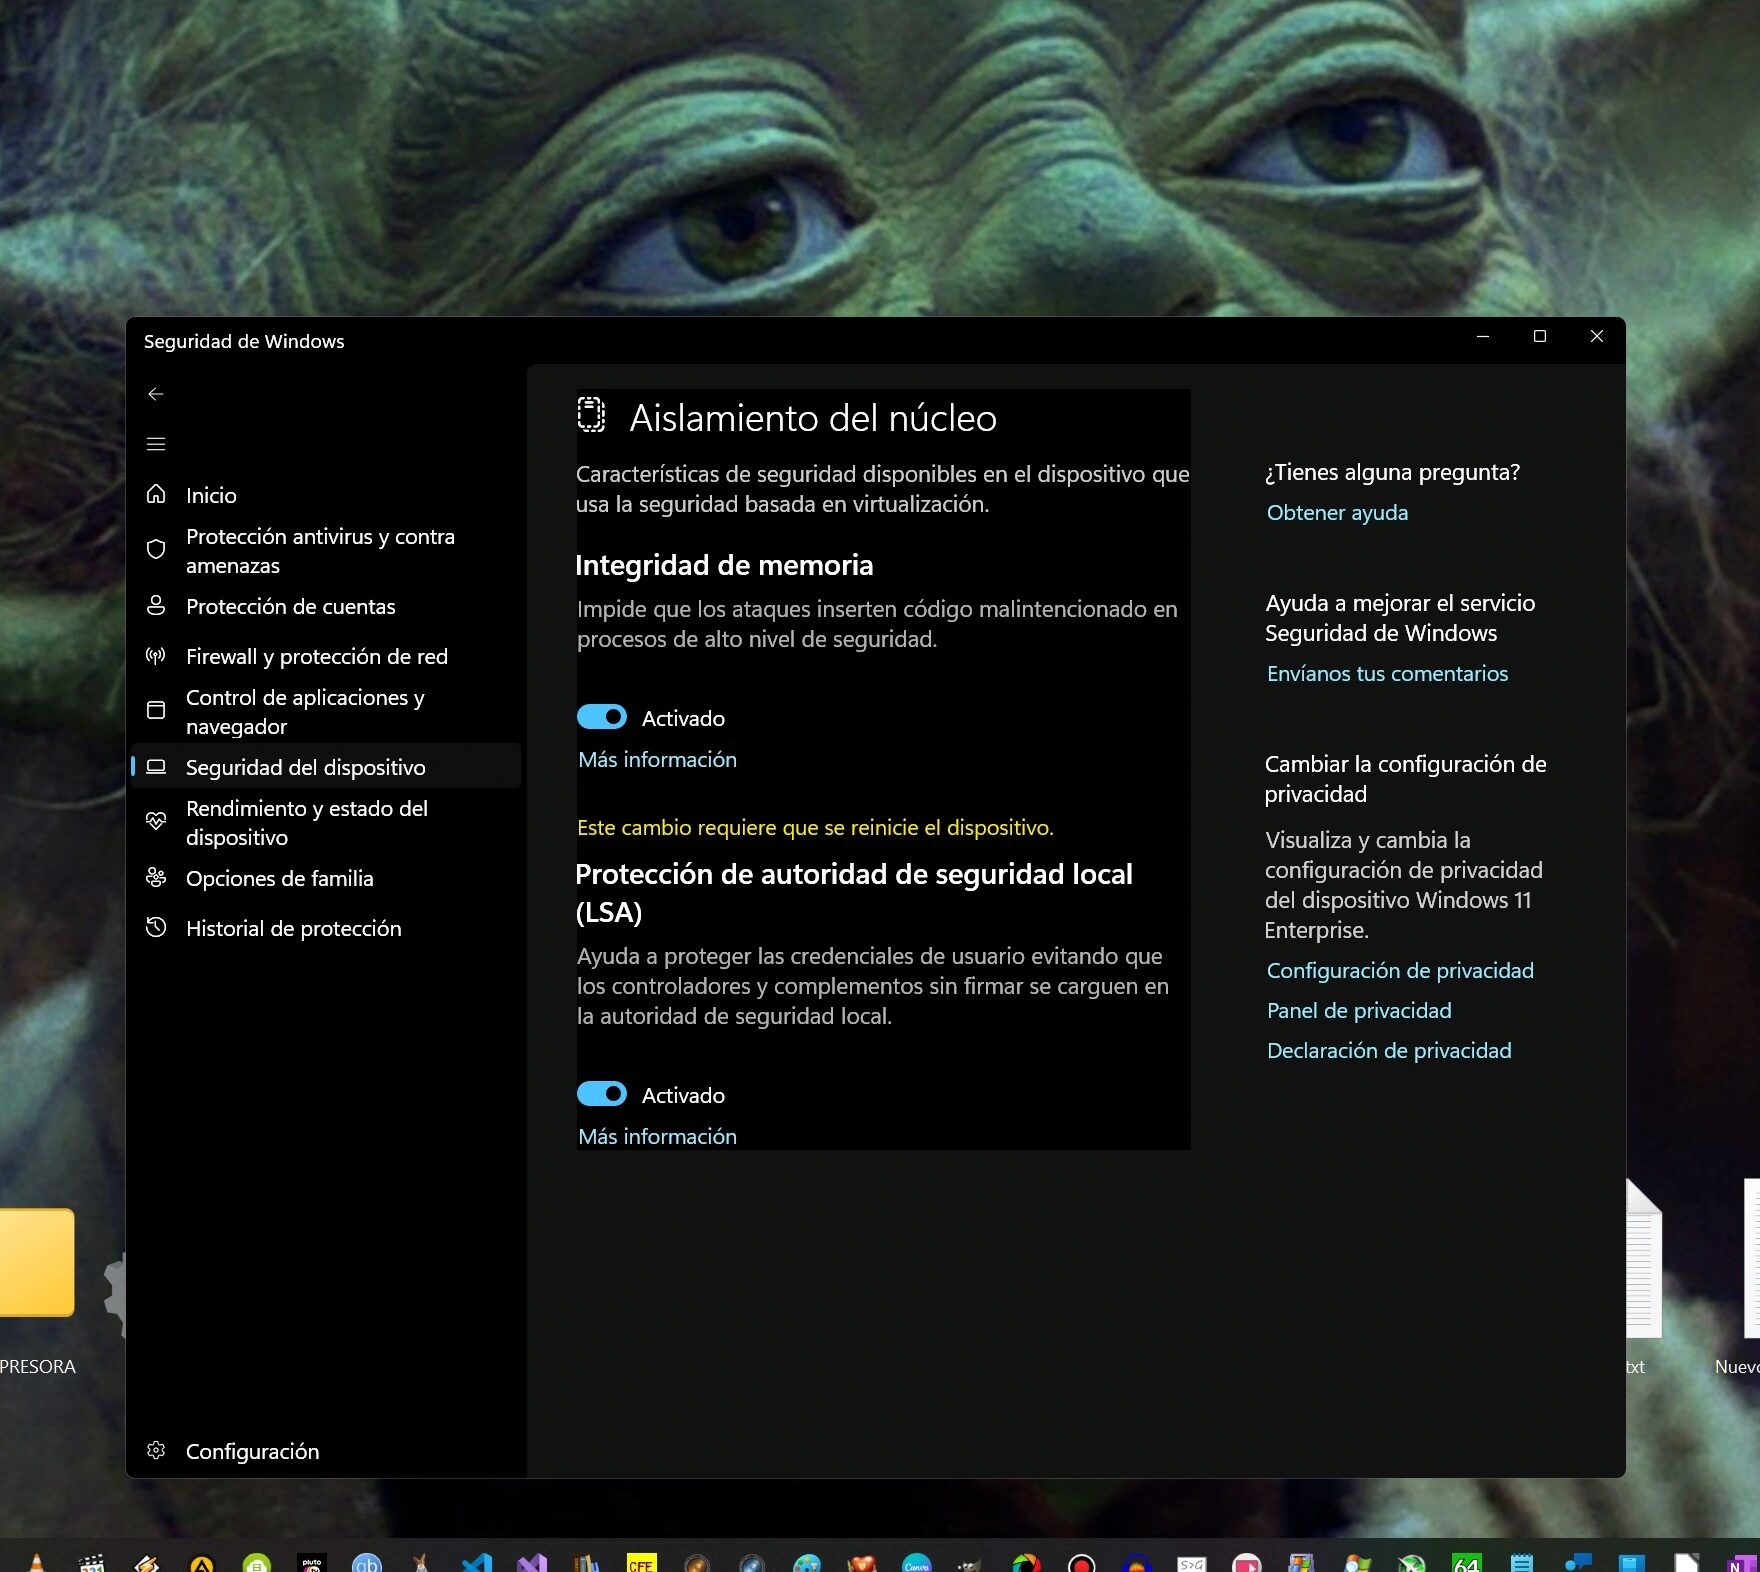The image size is (1760, 1572).
Task: Turn off the LSA protection switch
Action: tap(602, 1094)
